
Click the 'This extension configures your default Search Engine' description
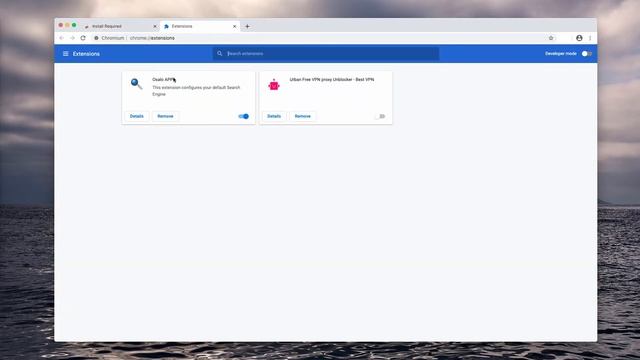(196, 91)
